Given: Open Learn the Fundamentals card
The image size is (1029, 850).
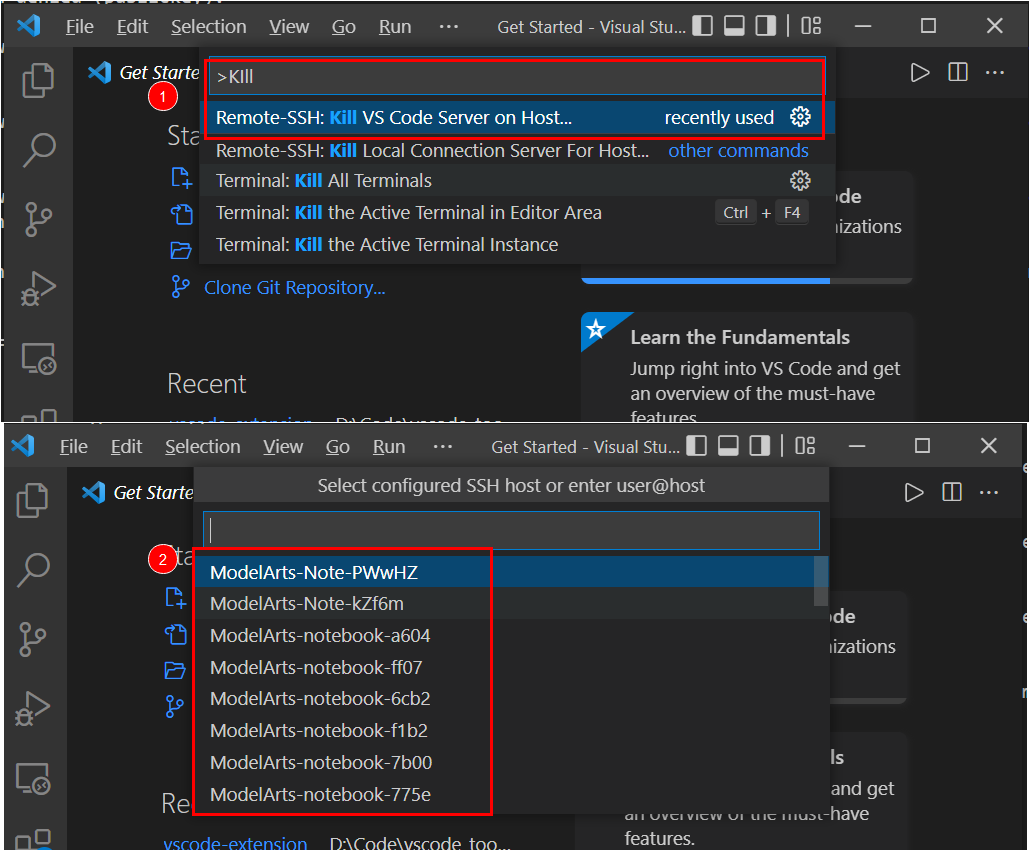Looking at the screenshot, I should (747, 368).
